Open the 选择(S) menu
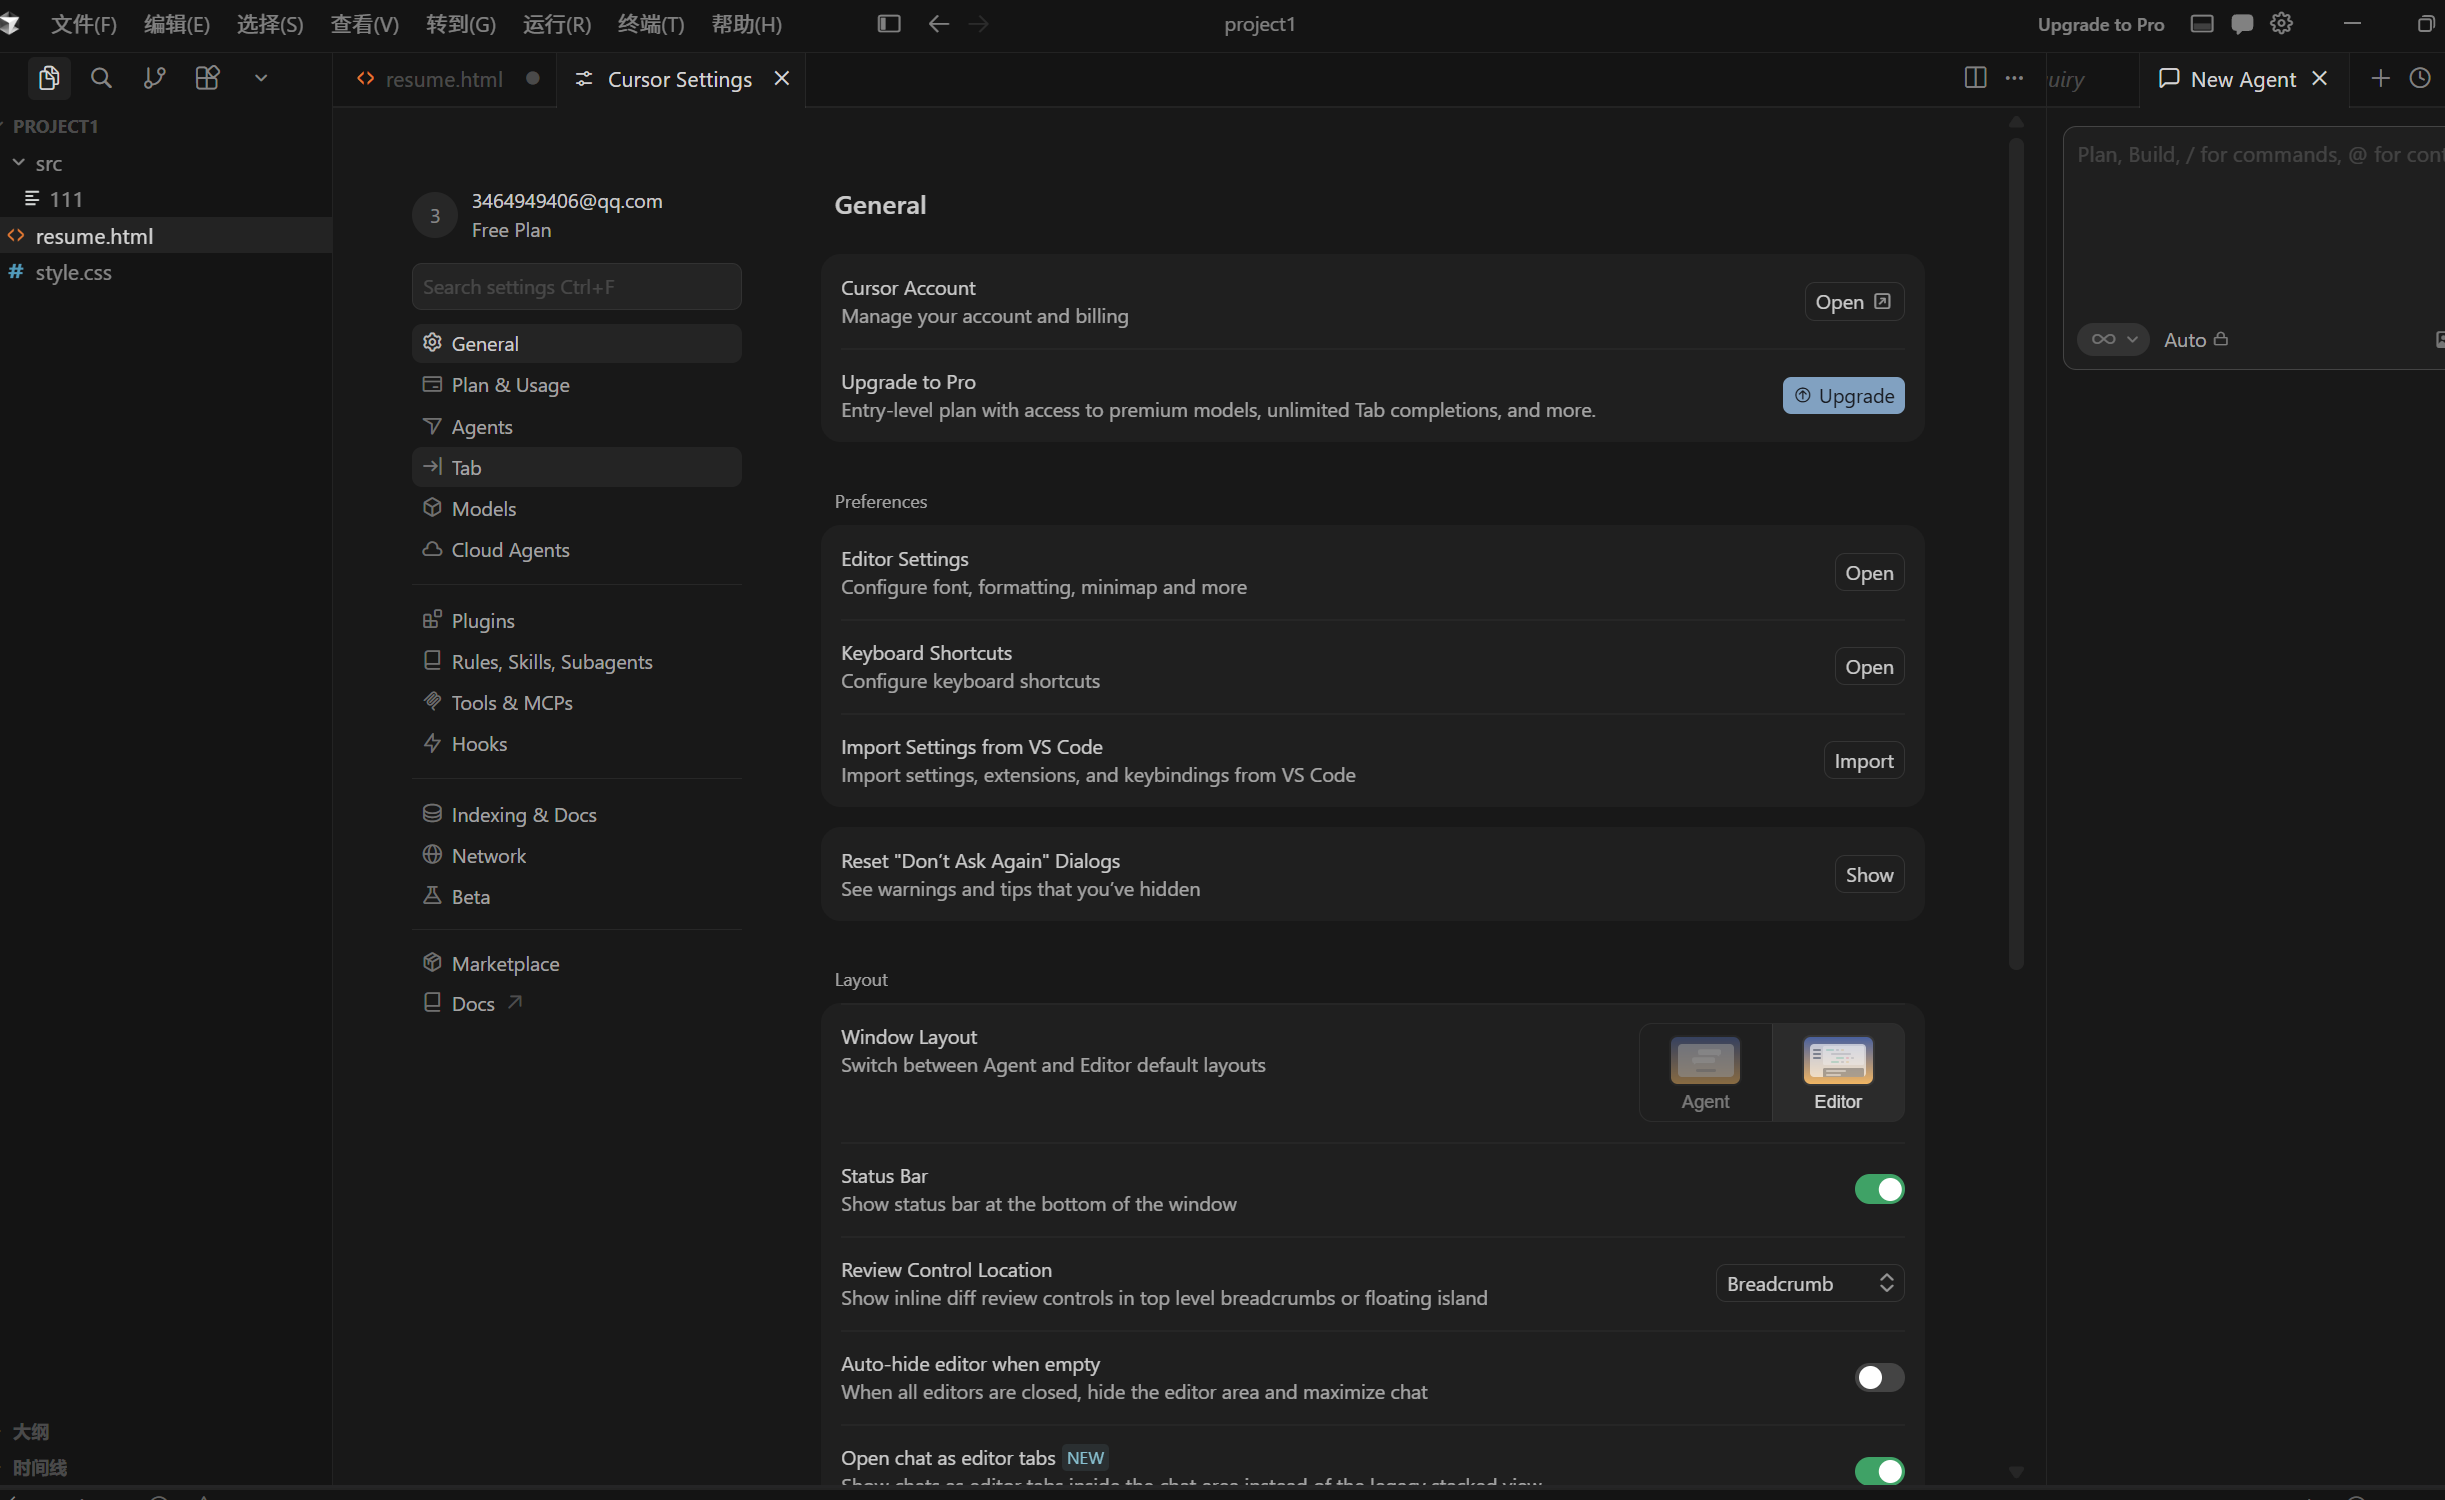The width and height of the screenshot is (2445, 1500). [x=270, y=24]
